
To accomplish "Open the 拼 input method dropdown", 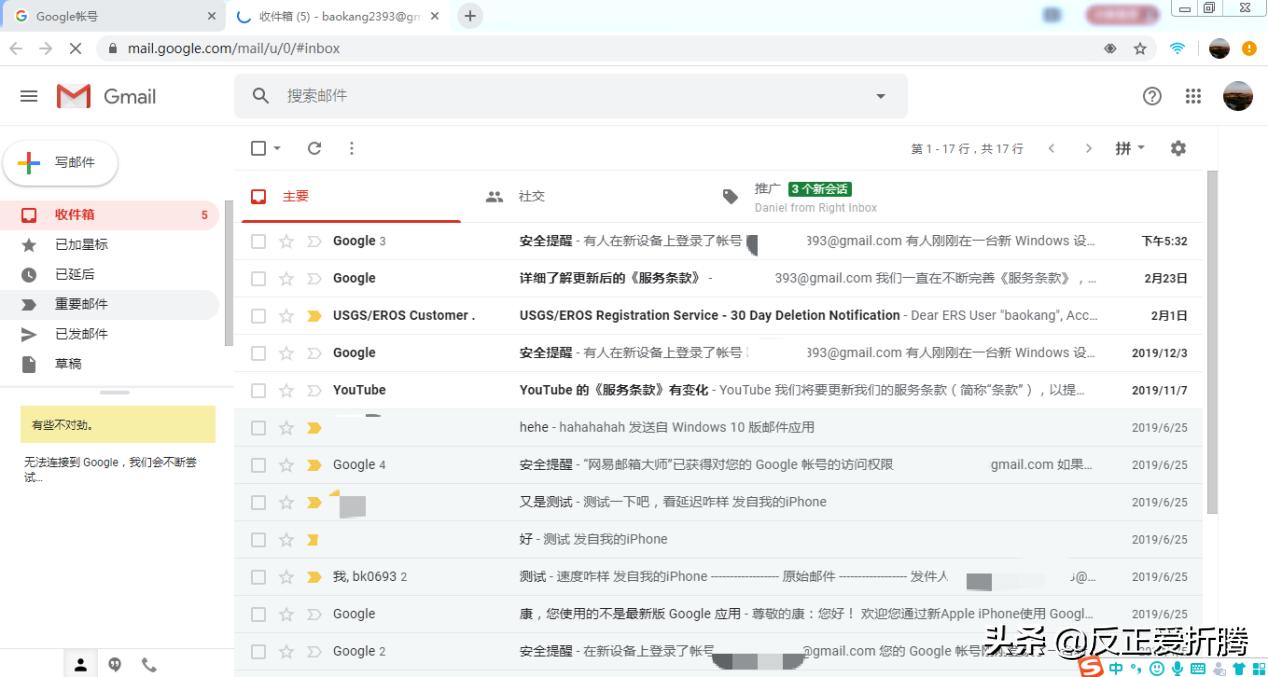I will (1128, 148).
